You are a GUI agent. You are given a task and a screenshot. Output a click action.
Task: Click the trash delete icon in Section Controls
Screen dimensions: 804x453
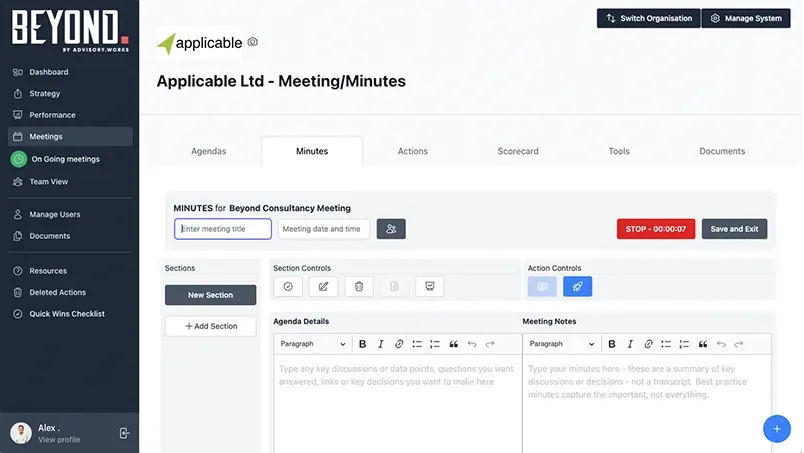[359, 286]
